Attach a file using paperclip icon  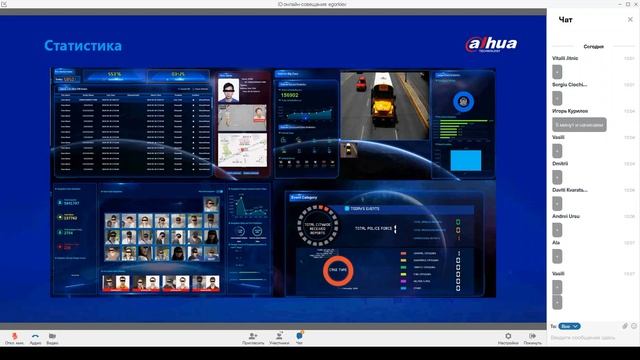click(x=625, y=326)
